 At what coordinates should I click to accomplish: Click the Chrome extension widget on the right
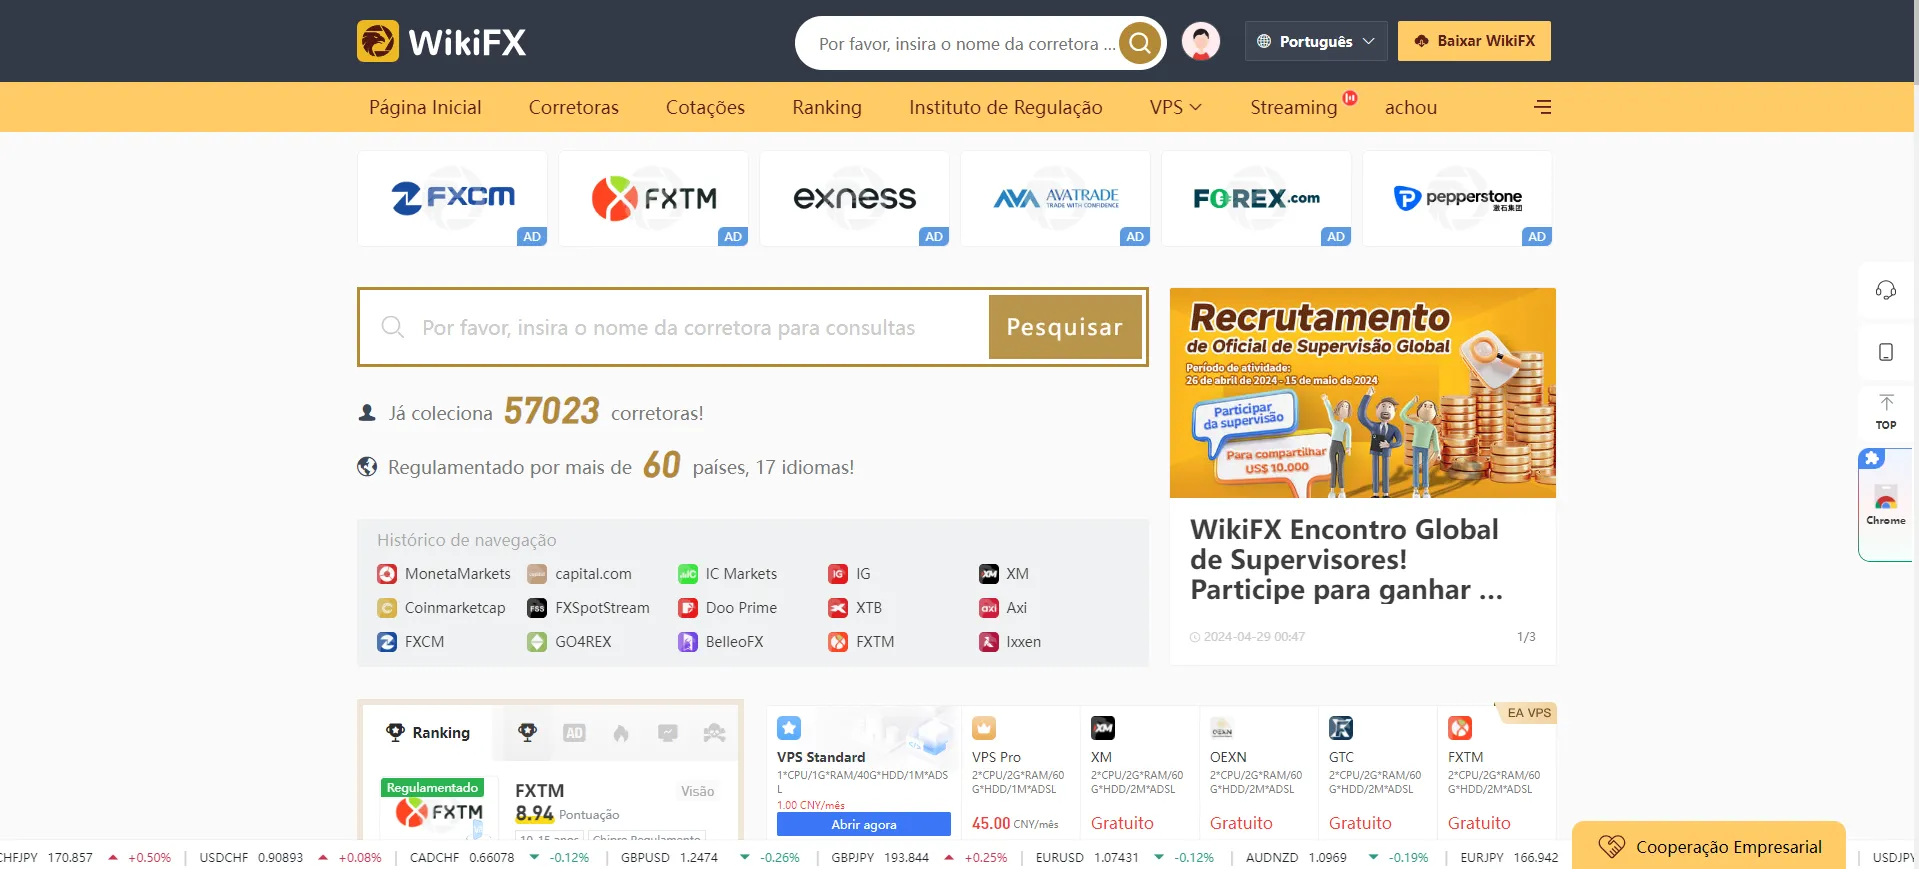[1886, 506]
